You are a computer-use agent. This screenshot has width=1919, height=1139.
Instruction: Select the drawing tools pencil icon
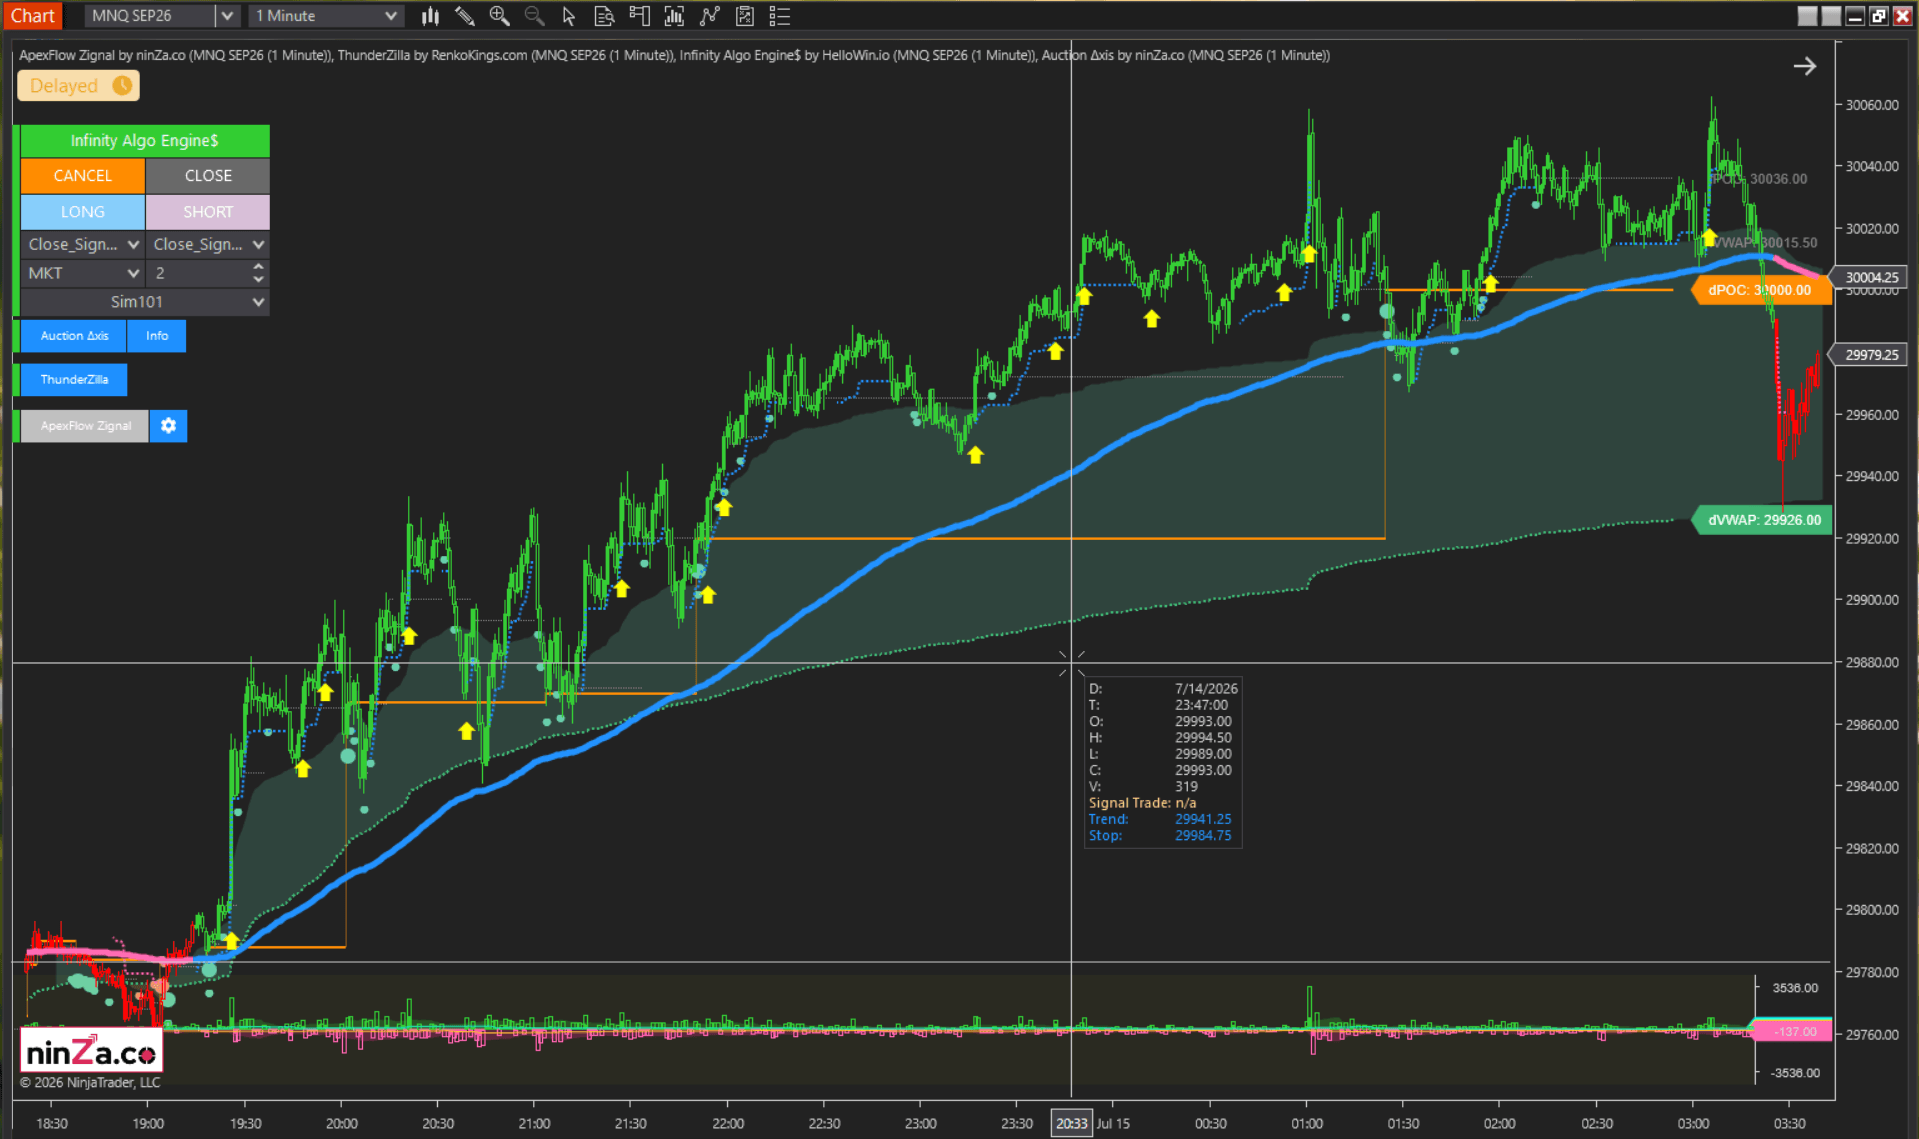click(x=464, y=16)
